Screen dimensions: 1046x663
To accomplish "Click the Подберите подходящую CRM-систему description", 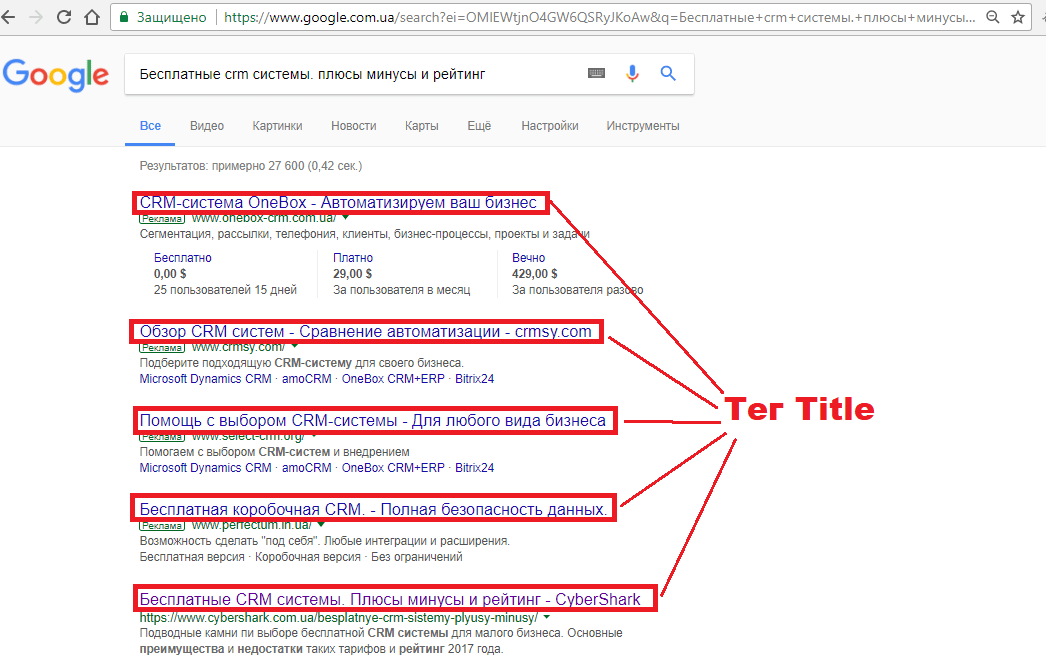I will pyautogui.click(x=302, y=363).
